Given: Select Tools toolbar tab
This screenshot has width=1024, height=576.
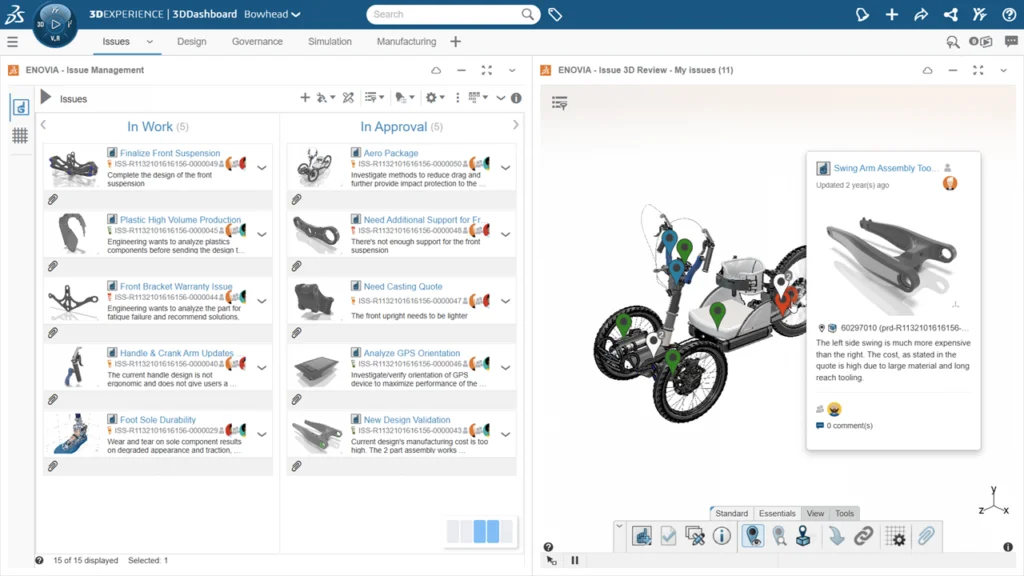Looking at the screenshot, I should tap(844, 513).
